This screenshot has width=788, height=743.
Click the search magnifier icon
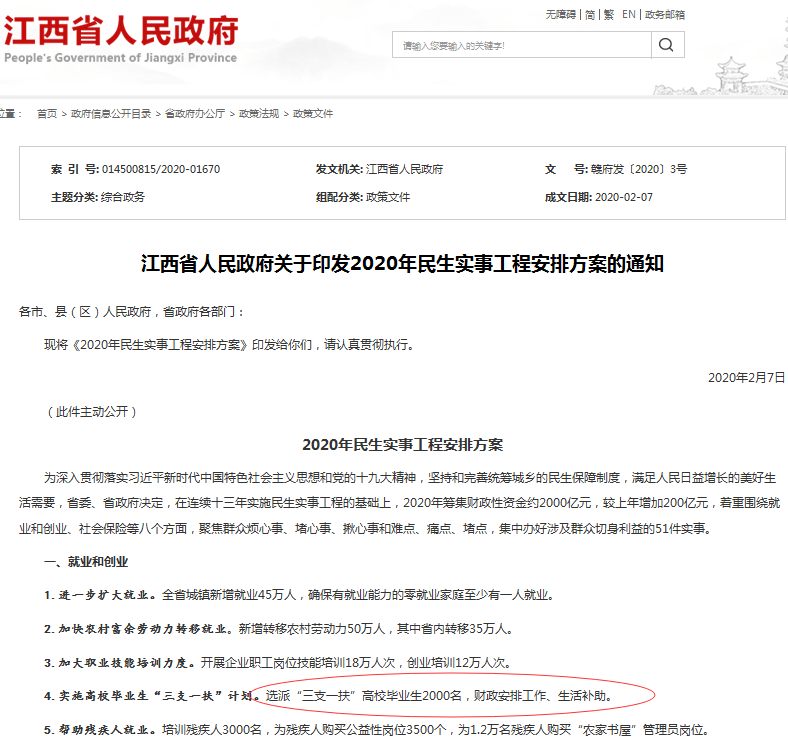[667, 45]
